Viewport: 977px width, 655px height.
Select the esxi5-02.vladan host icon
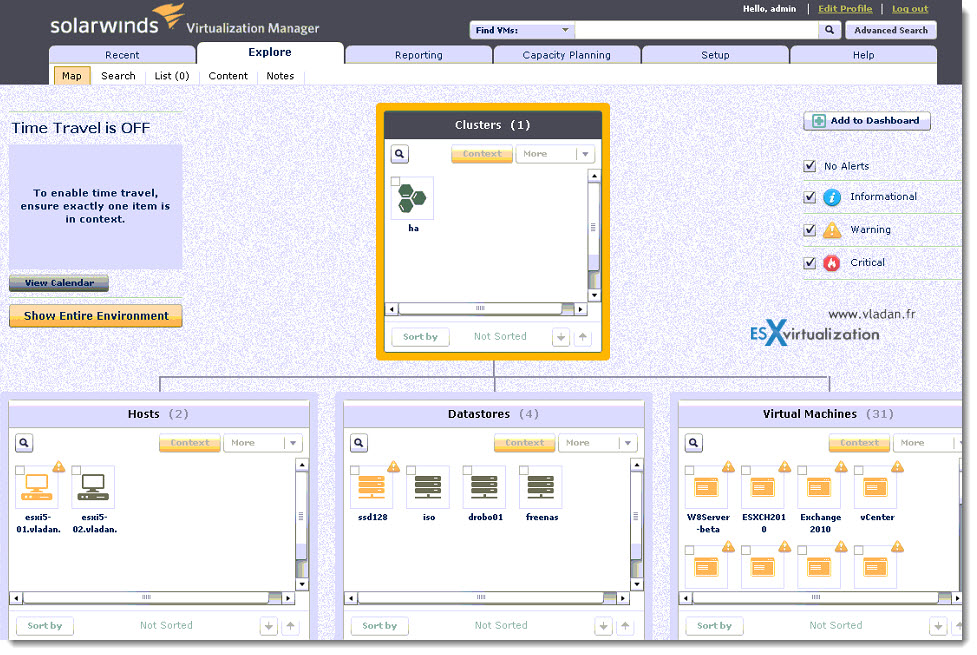93,487
